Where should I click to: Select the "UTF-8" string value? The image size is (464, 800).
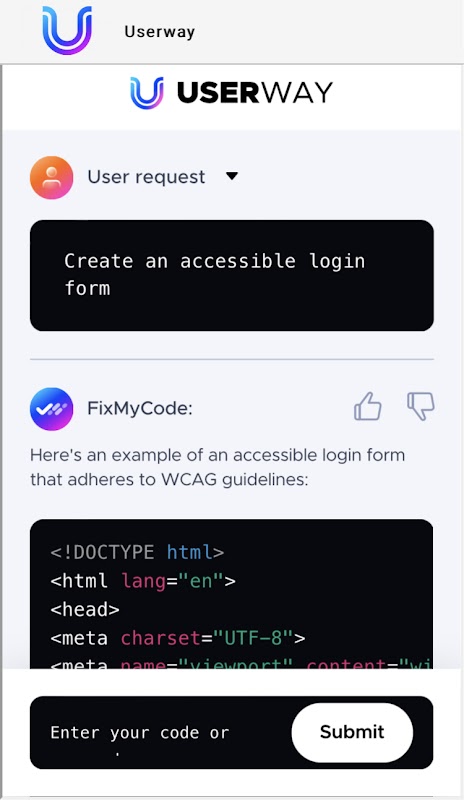253,638
